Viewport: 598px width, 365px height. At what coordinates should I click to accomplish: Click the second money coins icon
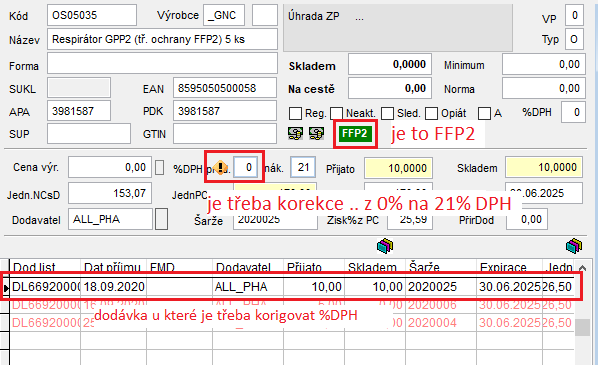click(316, 133)
